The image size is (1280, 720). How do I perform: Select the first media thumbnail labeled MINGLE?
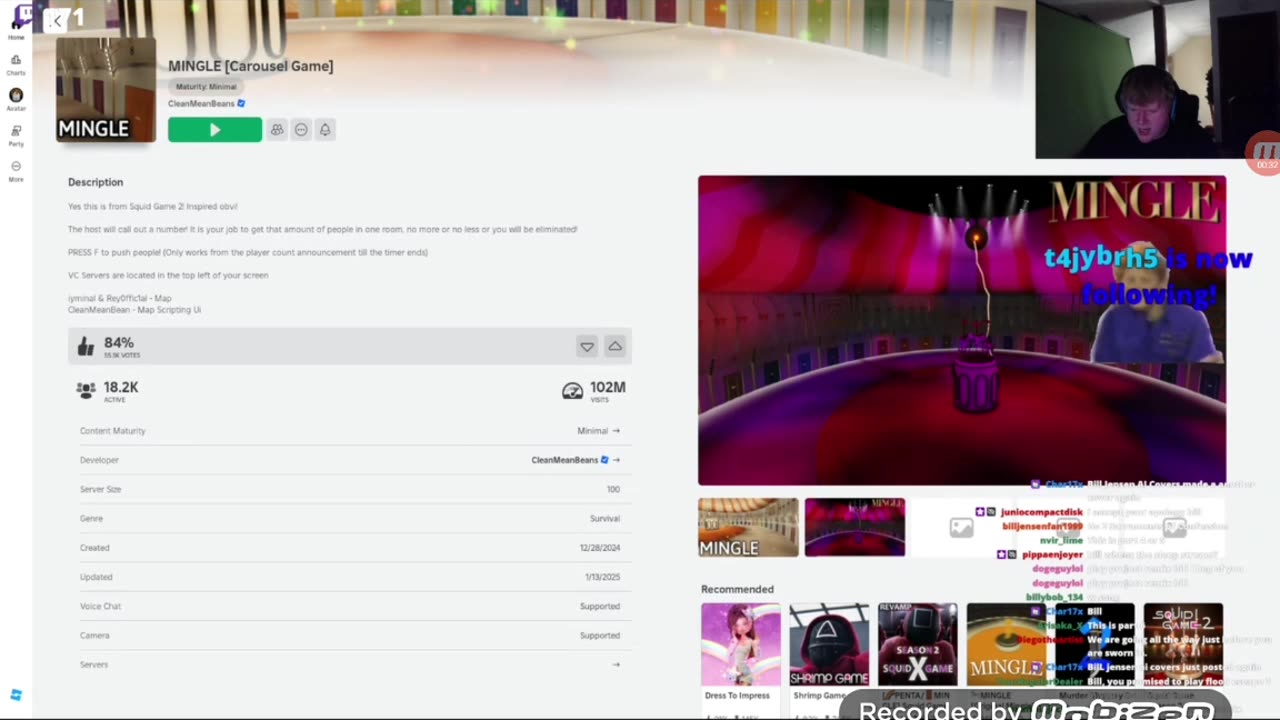748,527
